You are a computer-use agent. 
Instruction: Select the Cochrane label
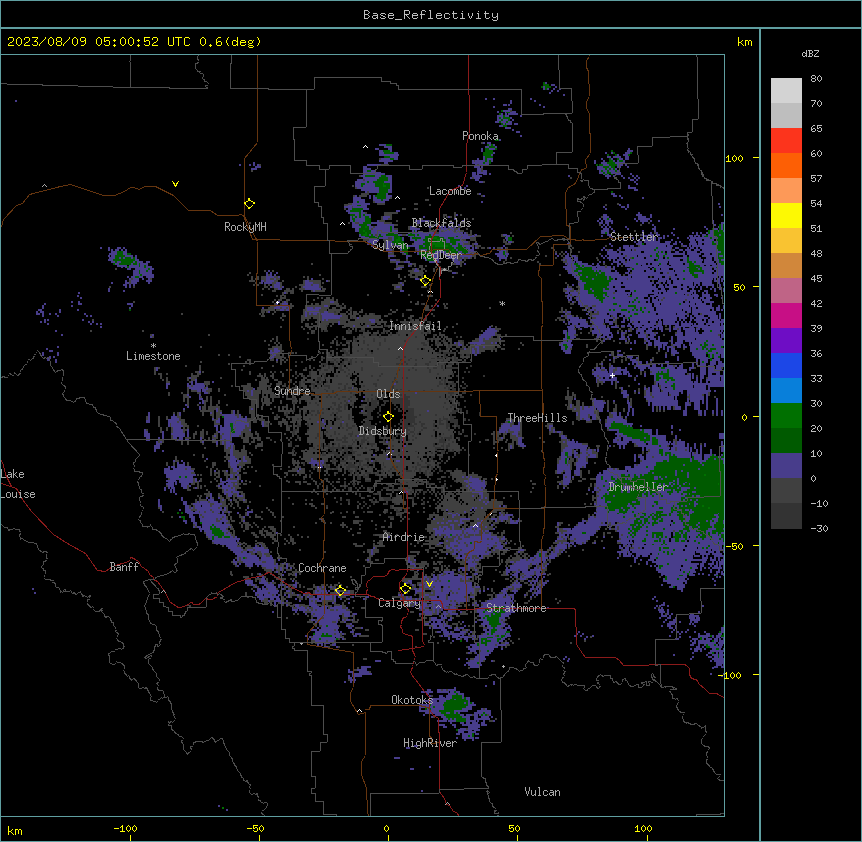pos(322,568)
